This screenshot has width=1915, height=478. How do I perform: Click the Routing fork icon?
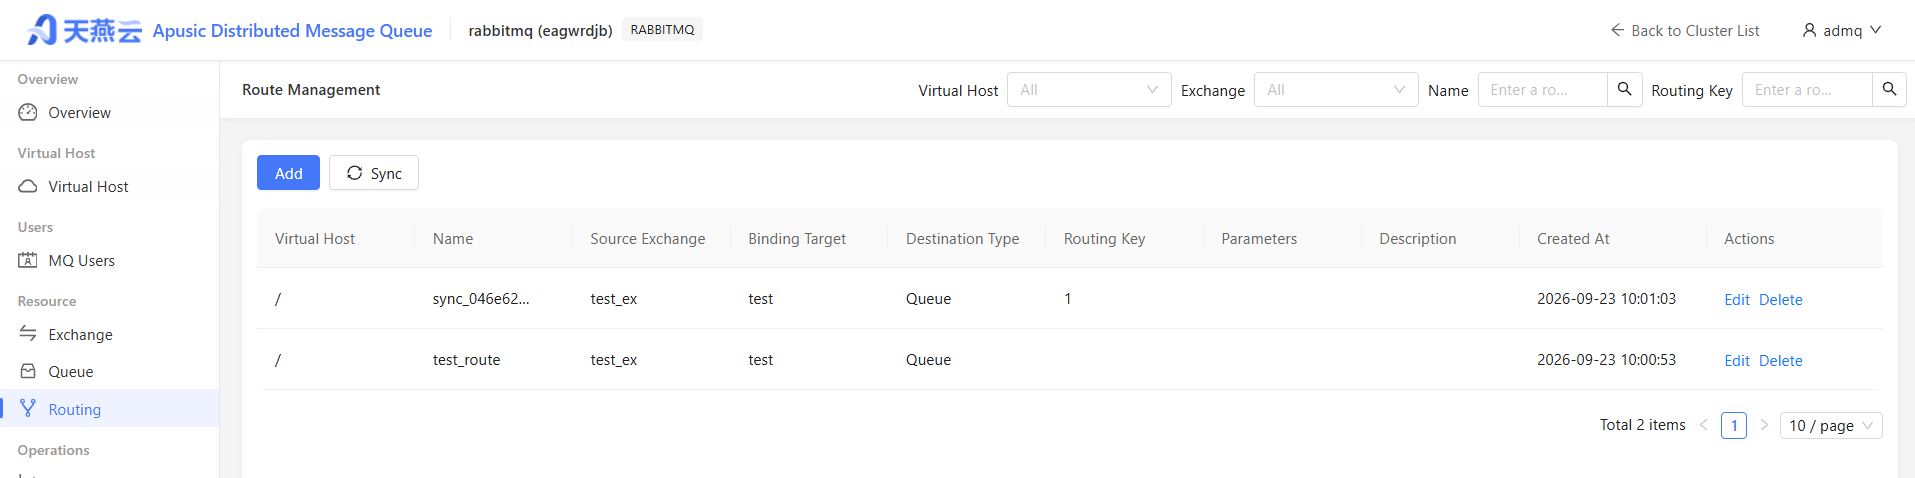click(x=28, y=408)
